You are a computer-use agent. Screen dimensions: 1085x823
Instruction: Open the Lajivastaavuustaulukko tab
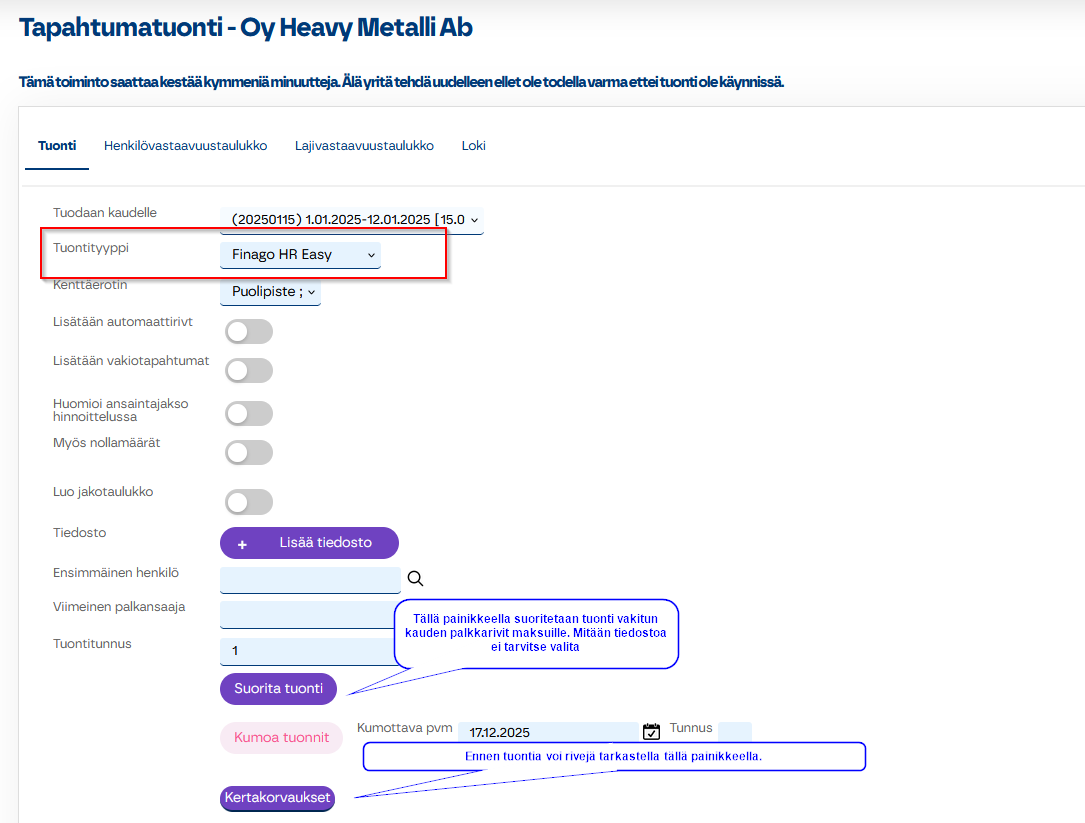tap(364, 146)
